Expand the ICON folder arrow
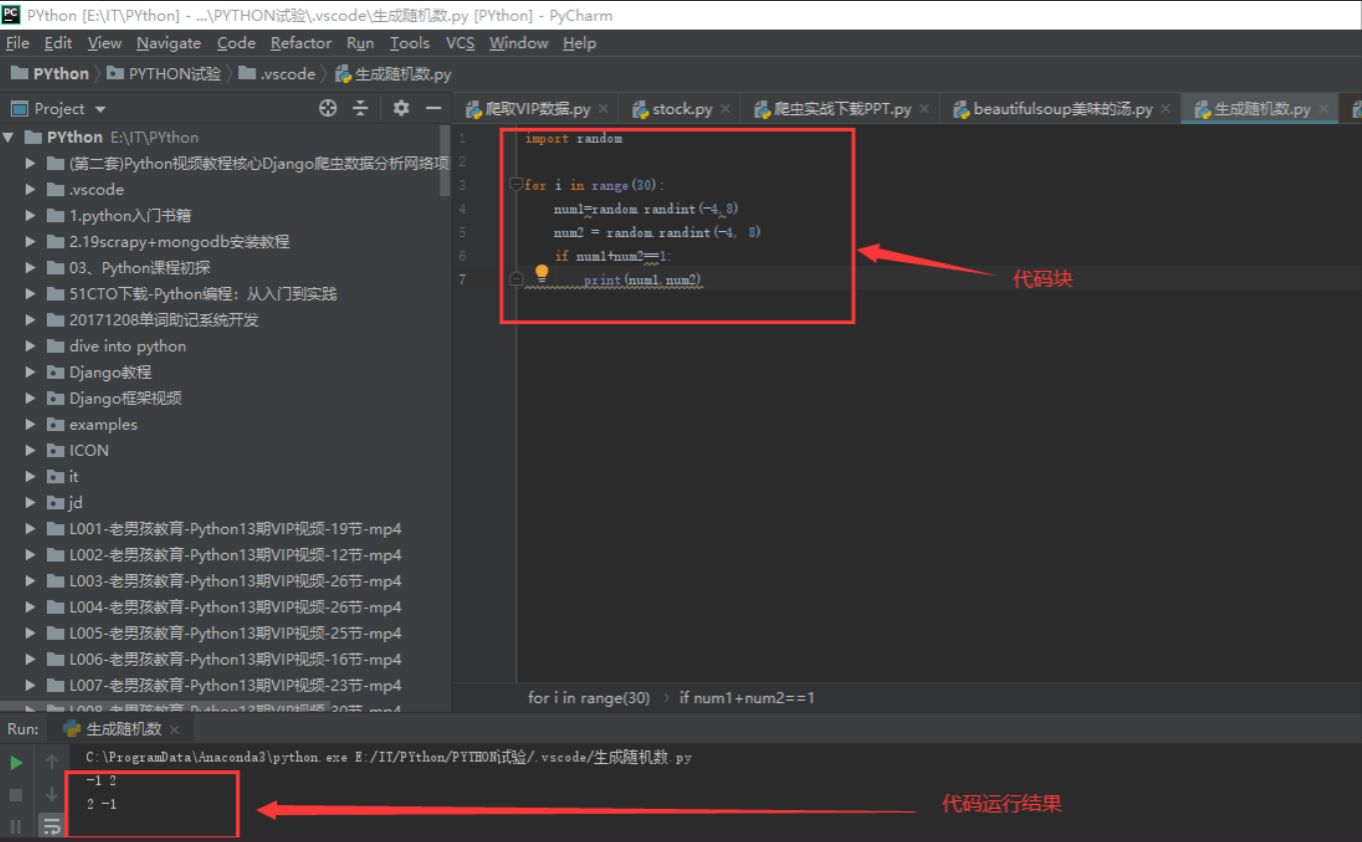 (x=31, y=450)
